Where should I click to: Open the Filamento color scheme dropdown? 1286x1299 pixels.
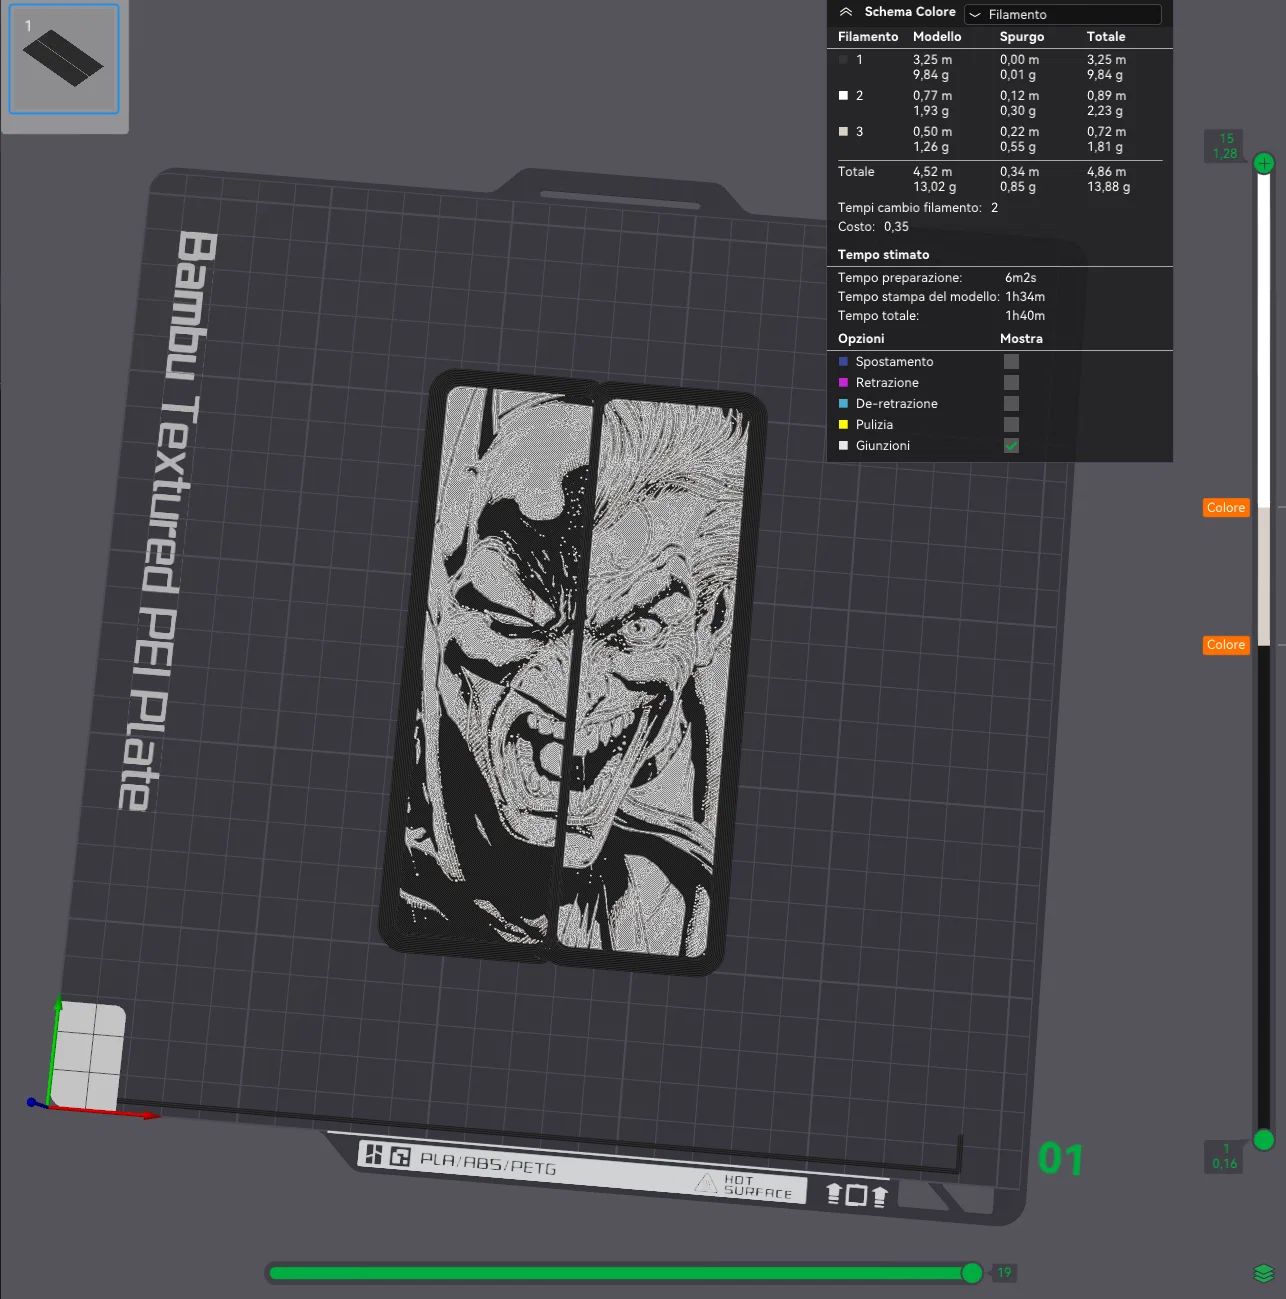click(x=1062, y=14)
